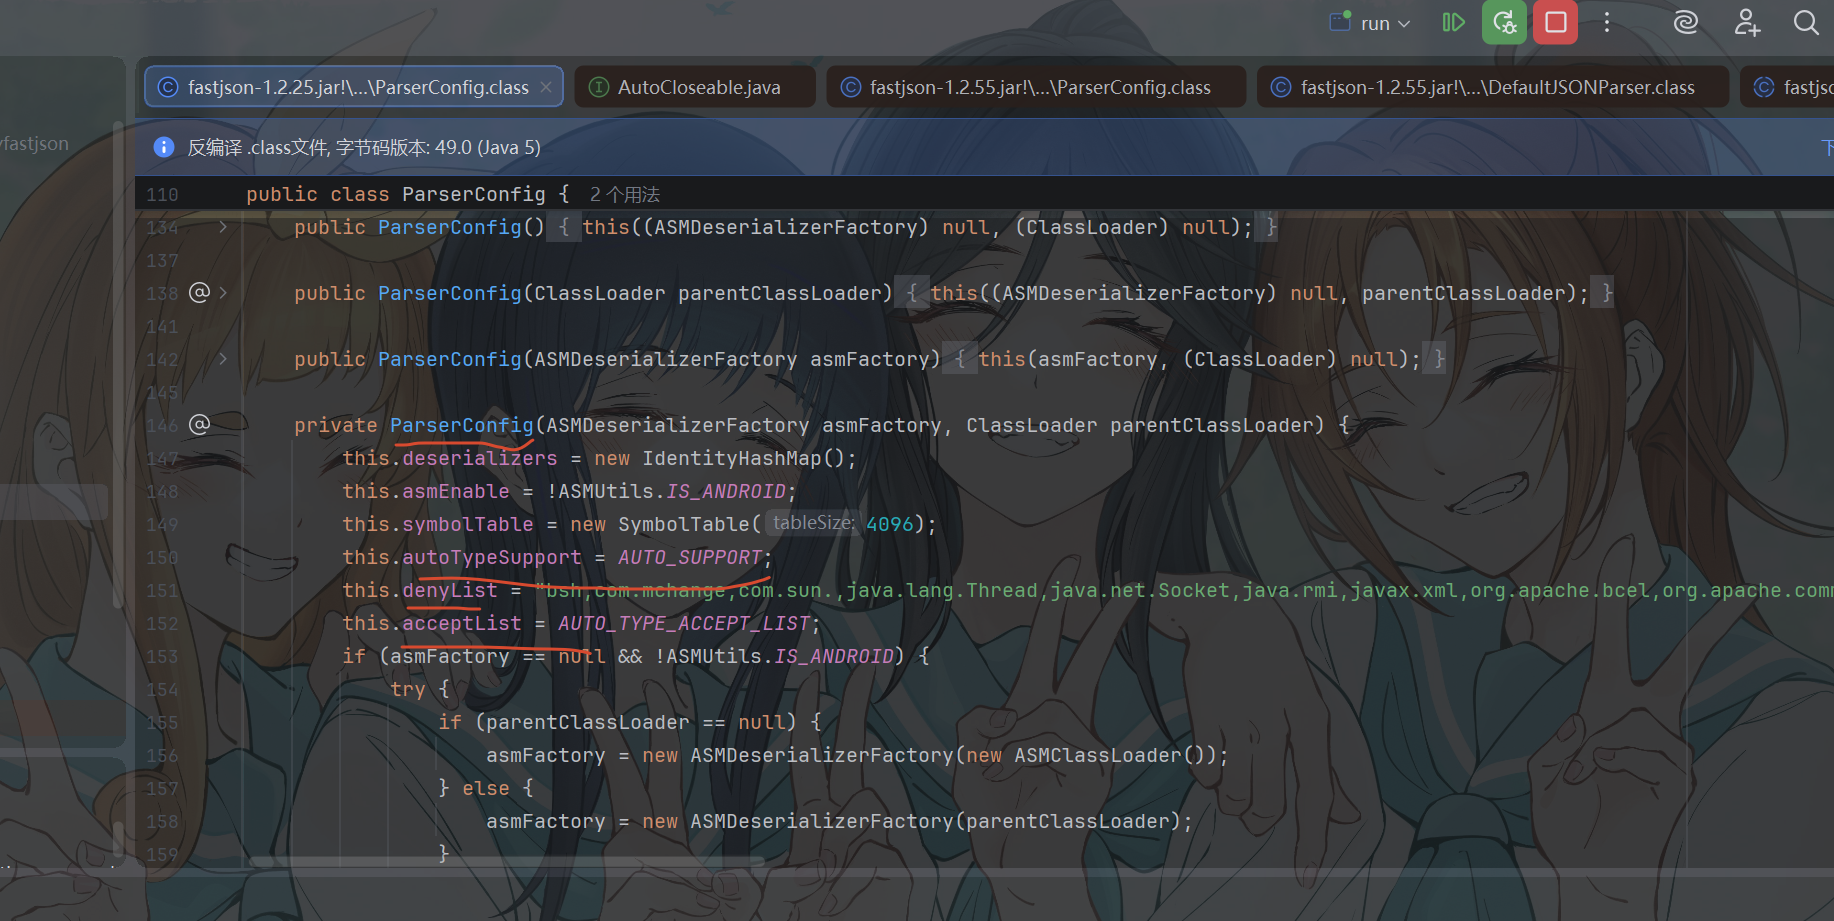Screen dimensions: 1834x921
Task: Open the AI assistant swirl icon
Action: point(1686,22)
